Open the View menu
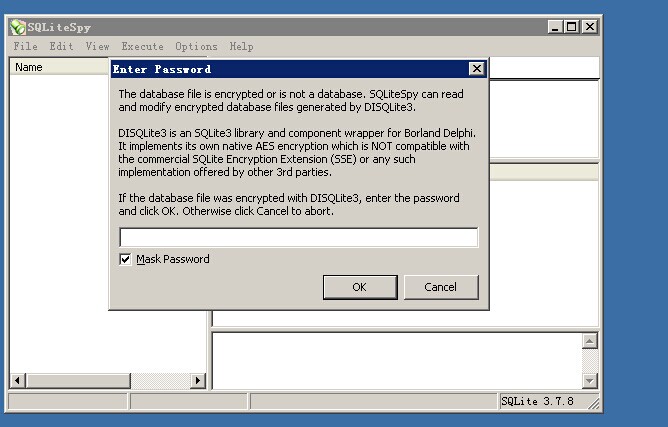Image resolution: width=668 pixels, height=427 pixels. pyautogui.click(x=97, y=46)
